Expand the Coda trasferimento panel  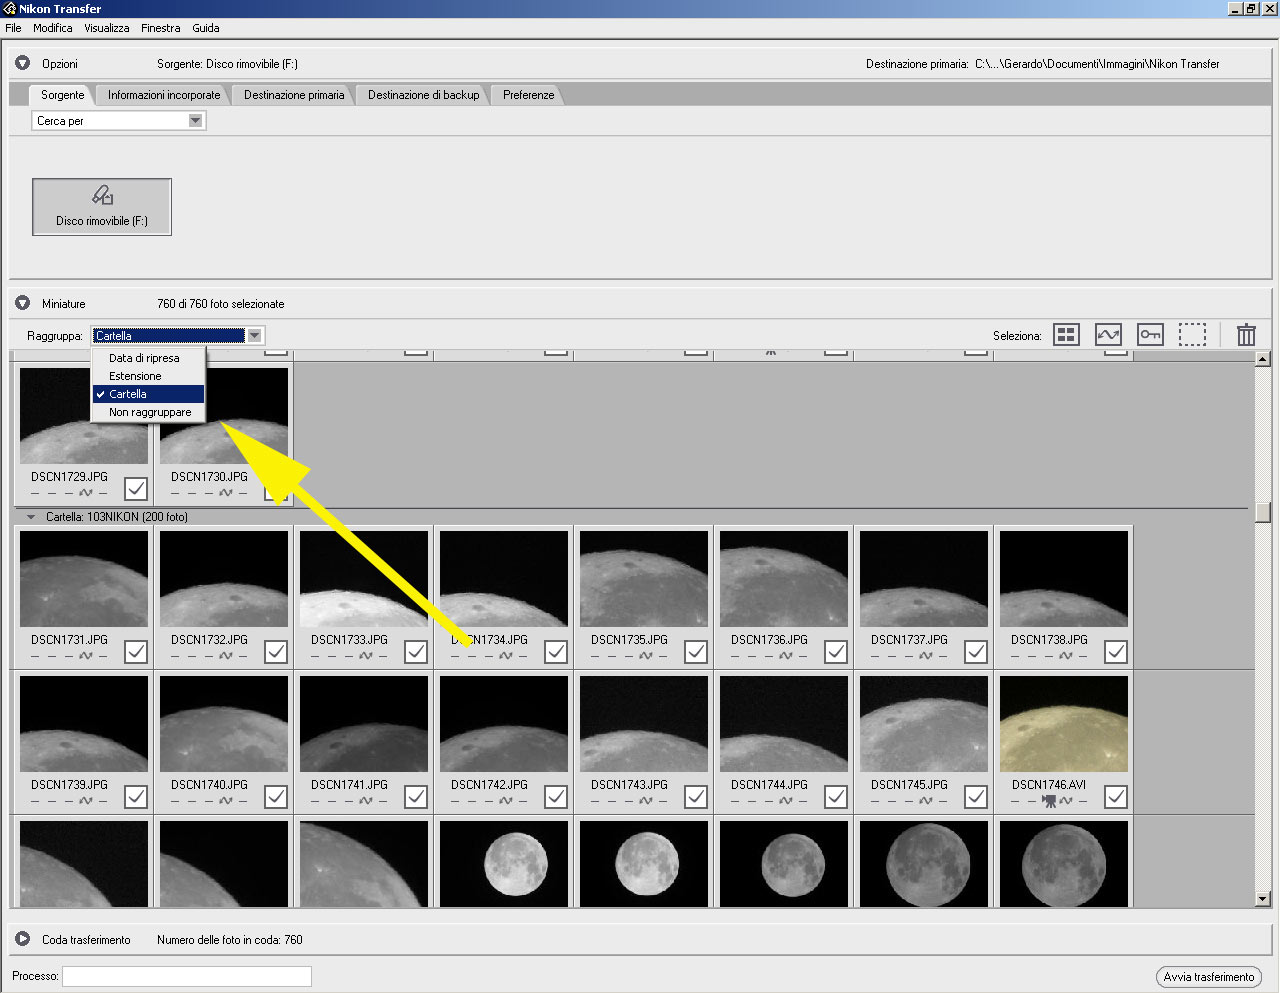coord(22,939)
